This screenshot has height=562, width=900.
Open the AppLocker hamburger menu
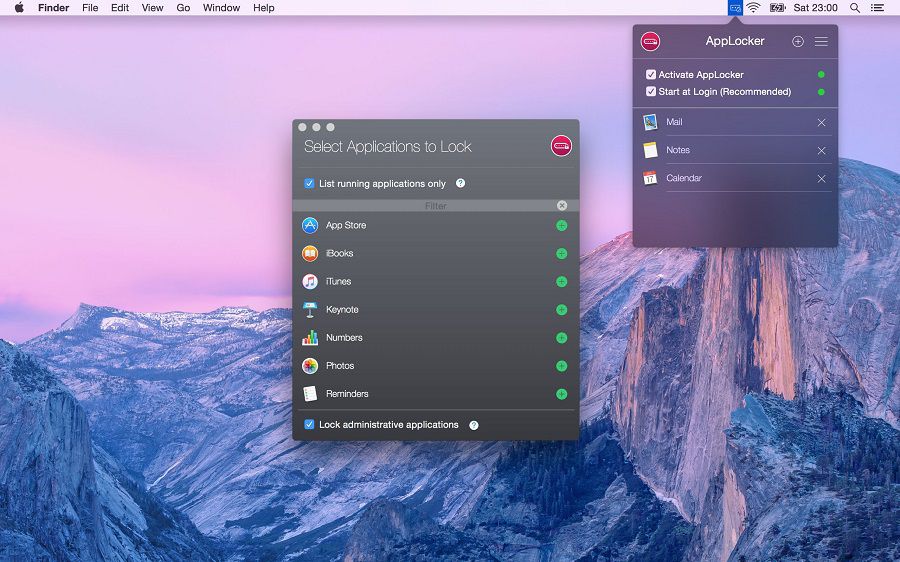(x=821, y=41)
